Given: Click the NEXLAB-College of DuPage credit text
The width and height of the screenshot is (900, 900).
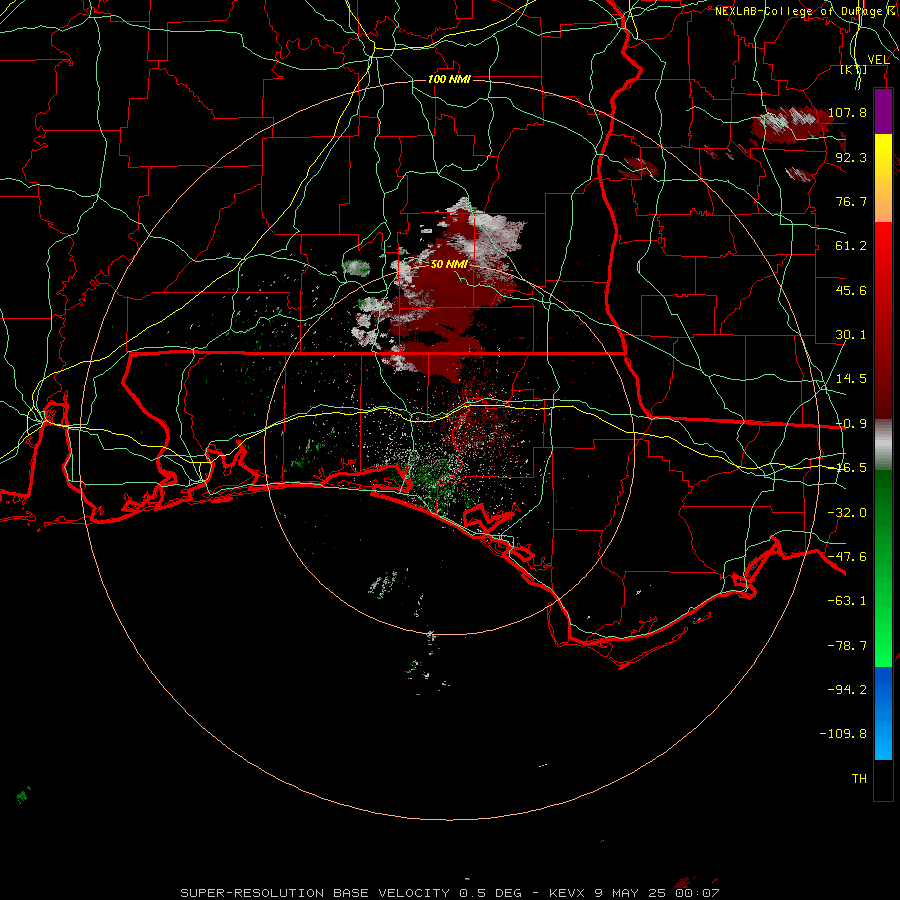Looking at the screenshot, I should [x=806, y=11].
